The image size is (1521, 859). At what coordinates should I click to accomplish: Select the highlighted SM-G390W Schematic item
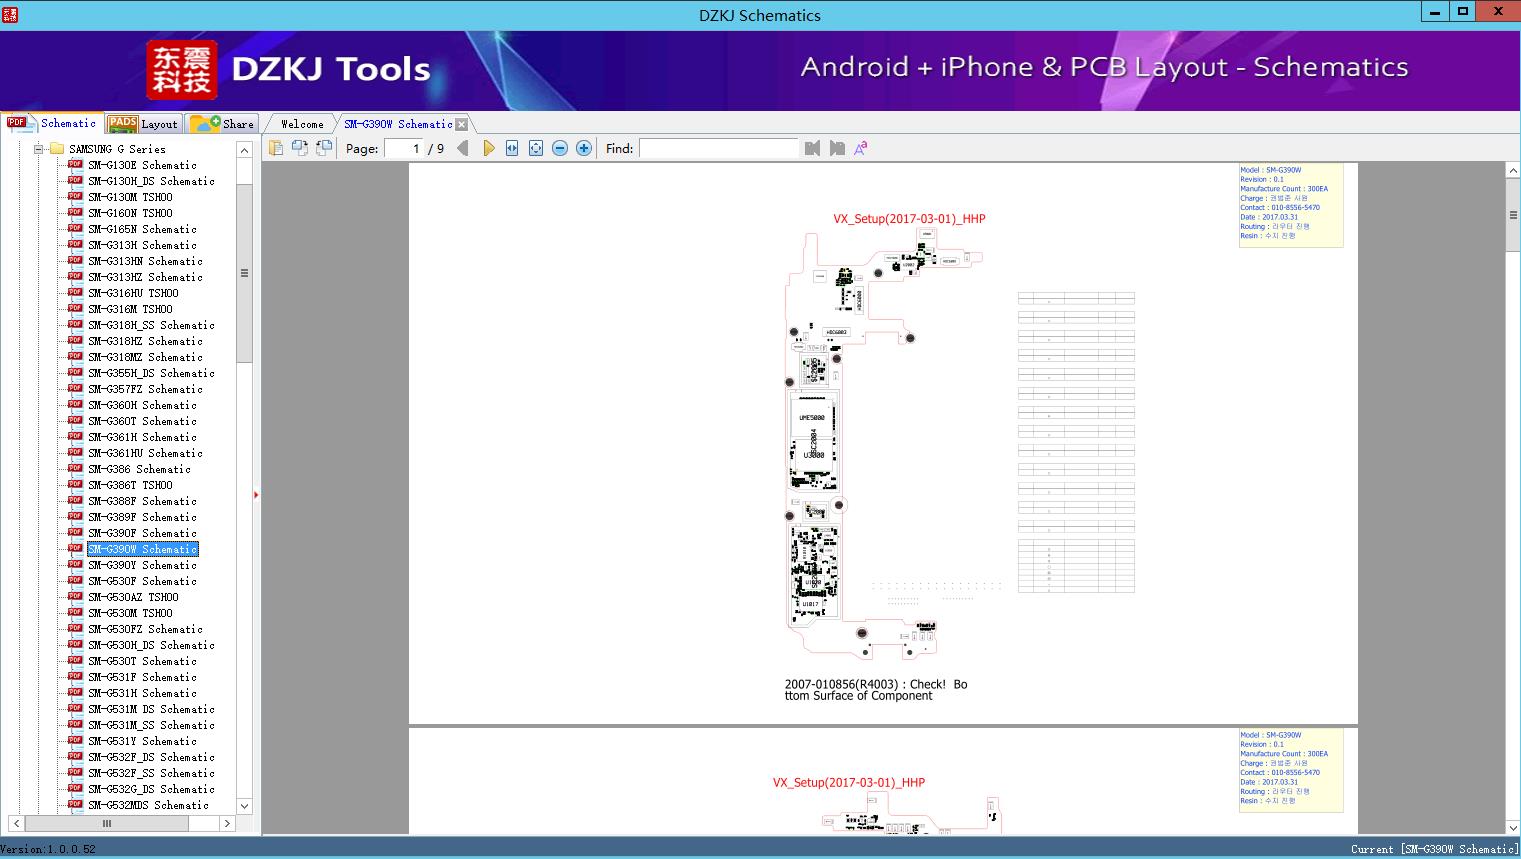click(x=142, y=549)
